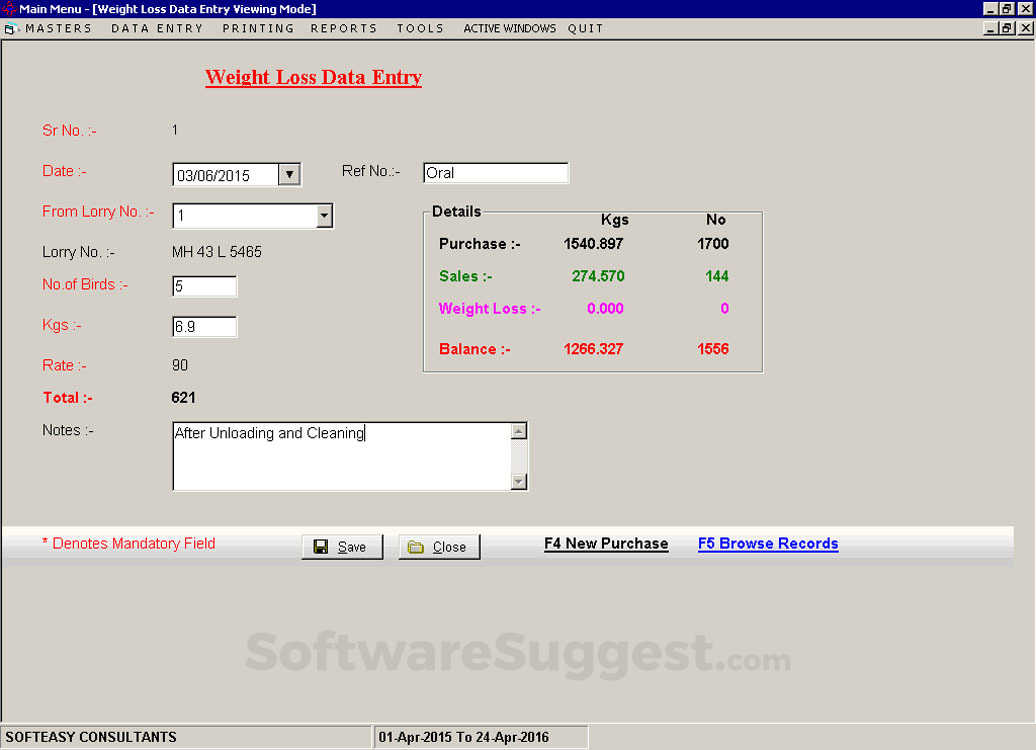Open the DATA ENTRY menu
The height and width of the screenshot is (750, 1036).
click(x=157, y=28)
